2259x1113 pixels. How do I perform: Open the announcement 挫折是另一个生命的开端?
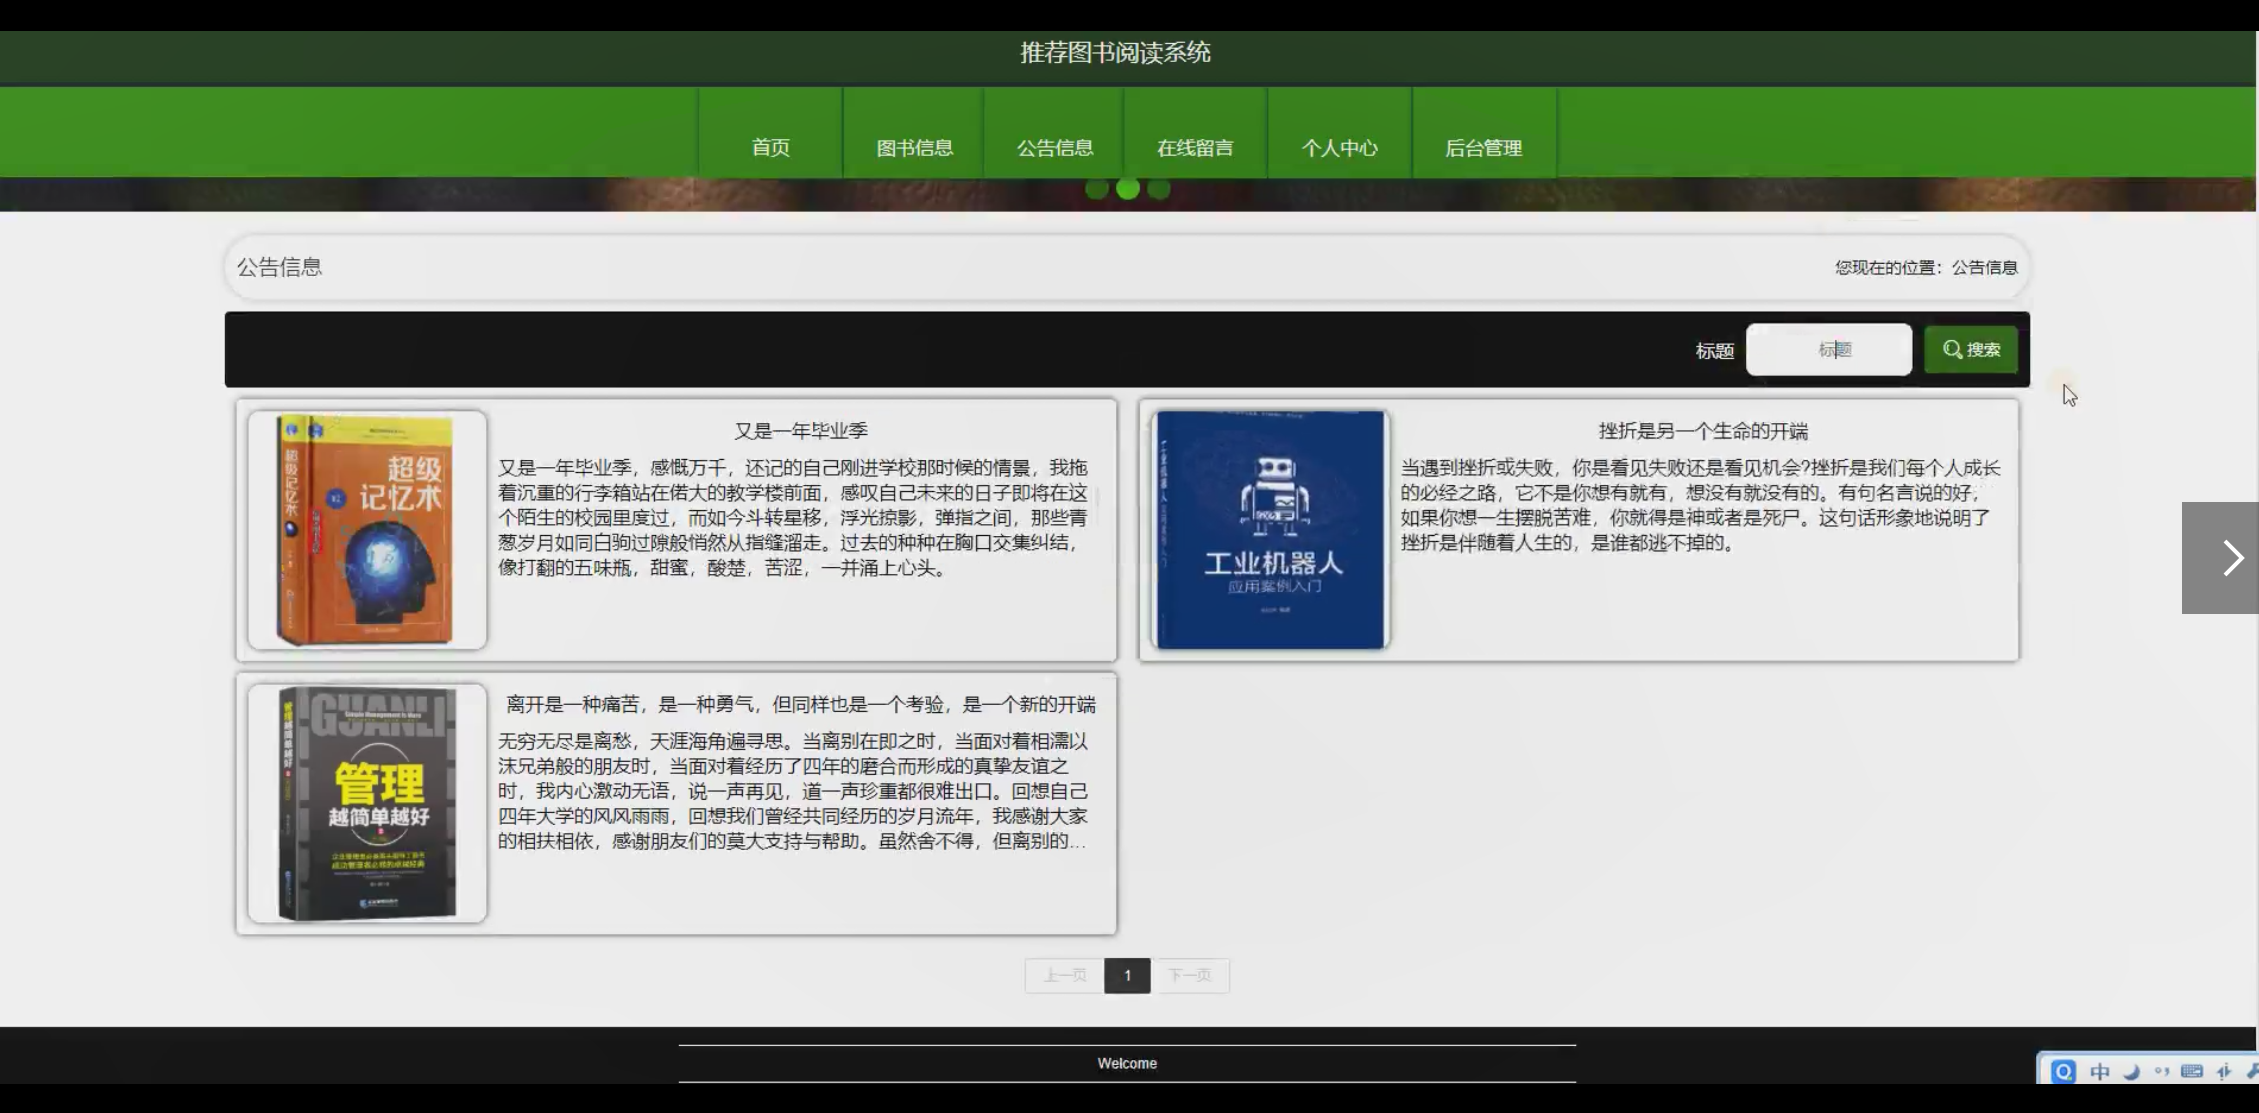pos(1703,431)
